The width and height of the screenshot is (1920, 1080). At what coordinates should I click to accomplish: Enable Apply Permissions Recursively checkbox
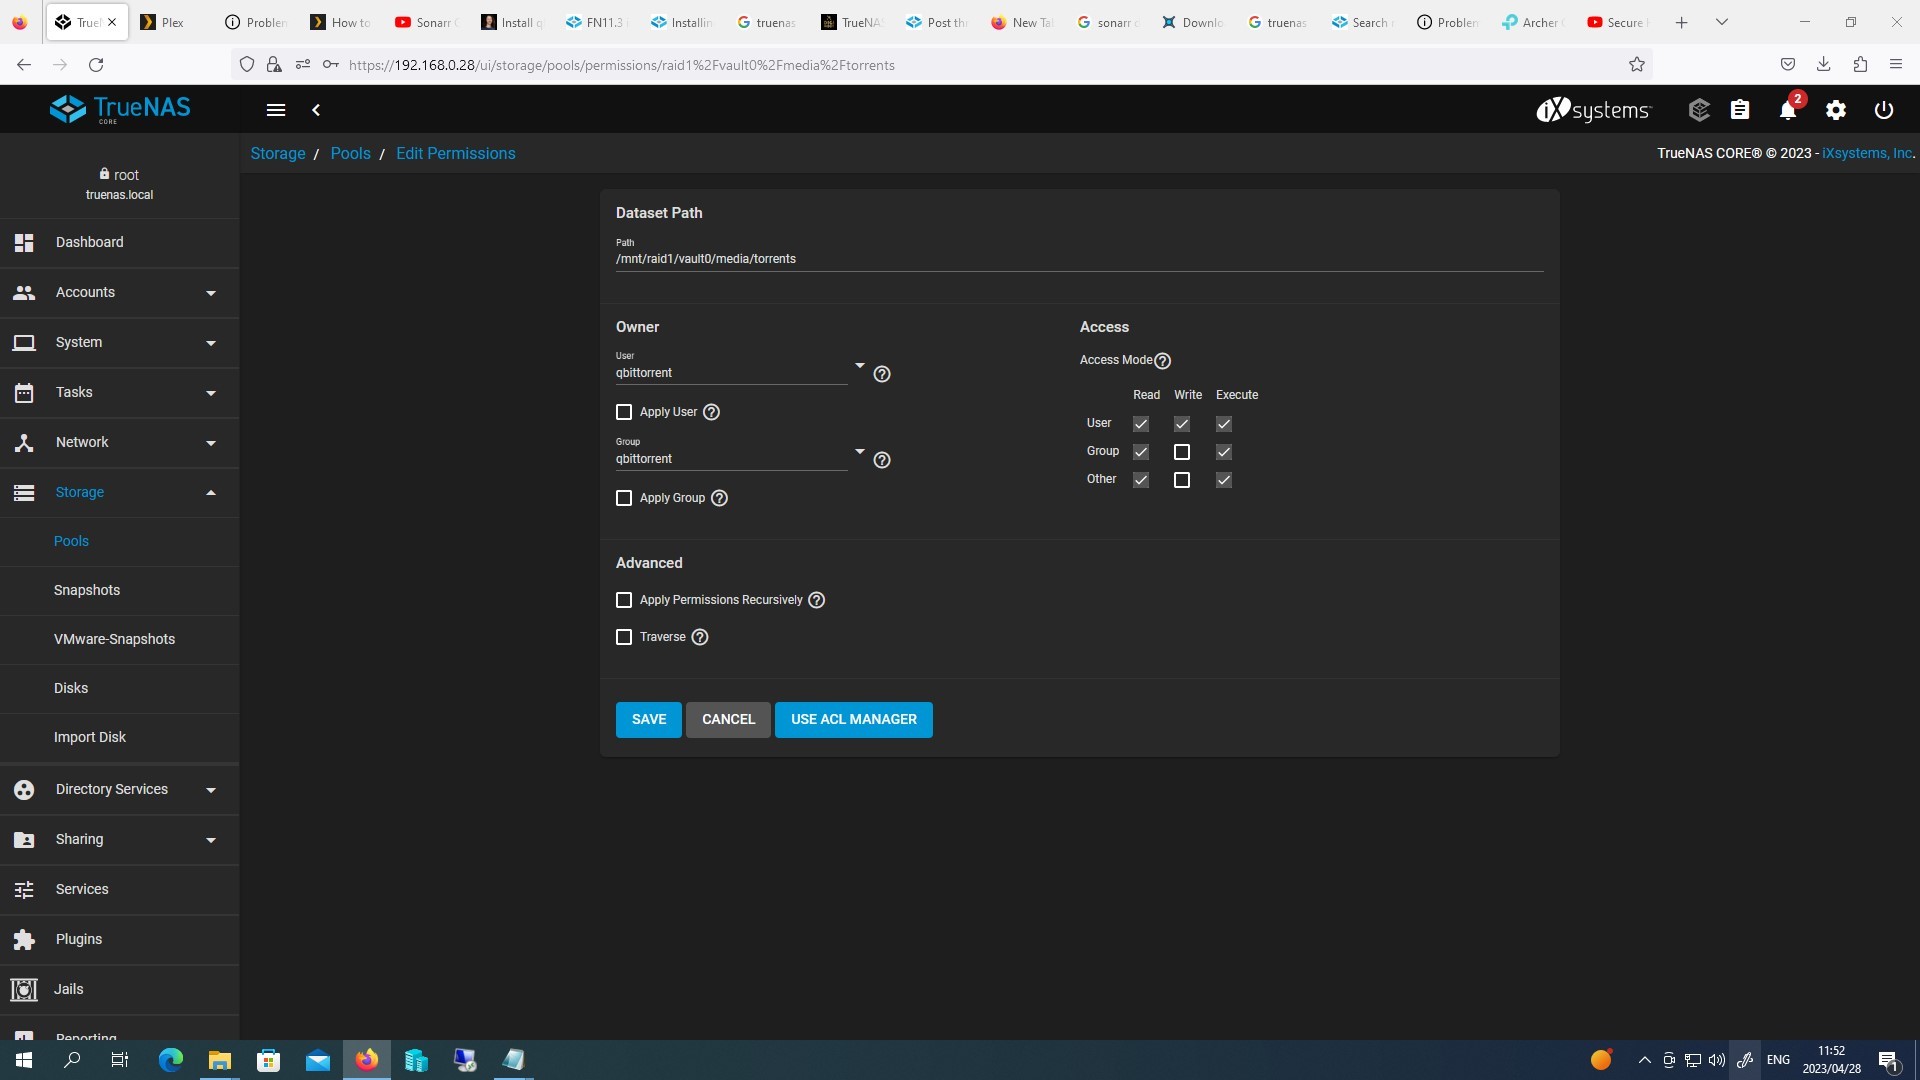click(624, 600)
